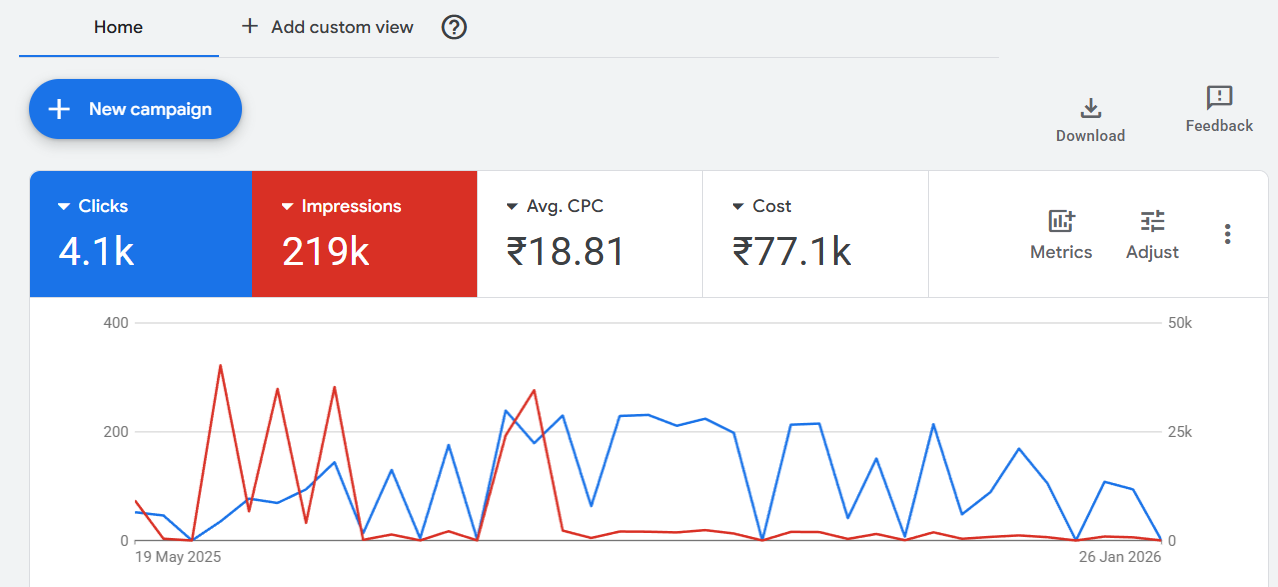Viewport: 1278px width, 587px height.
Task: Switch to the Home tab
Action: tap(118, 27)
